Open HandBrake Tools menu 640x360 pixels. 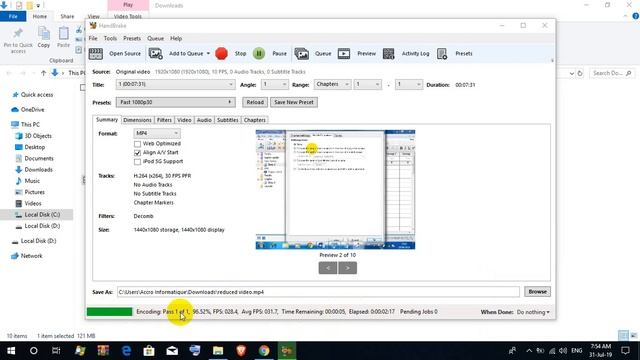coord(110,38)
